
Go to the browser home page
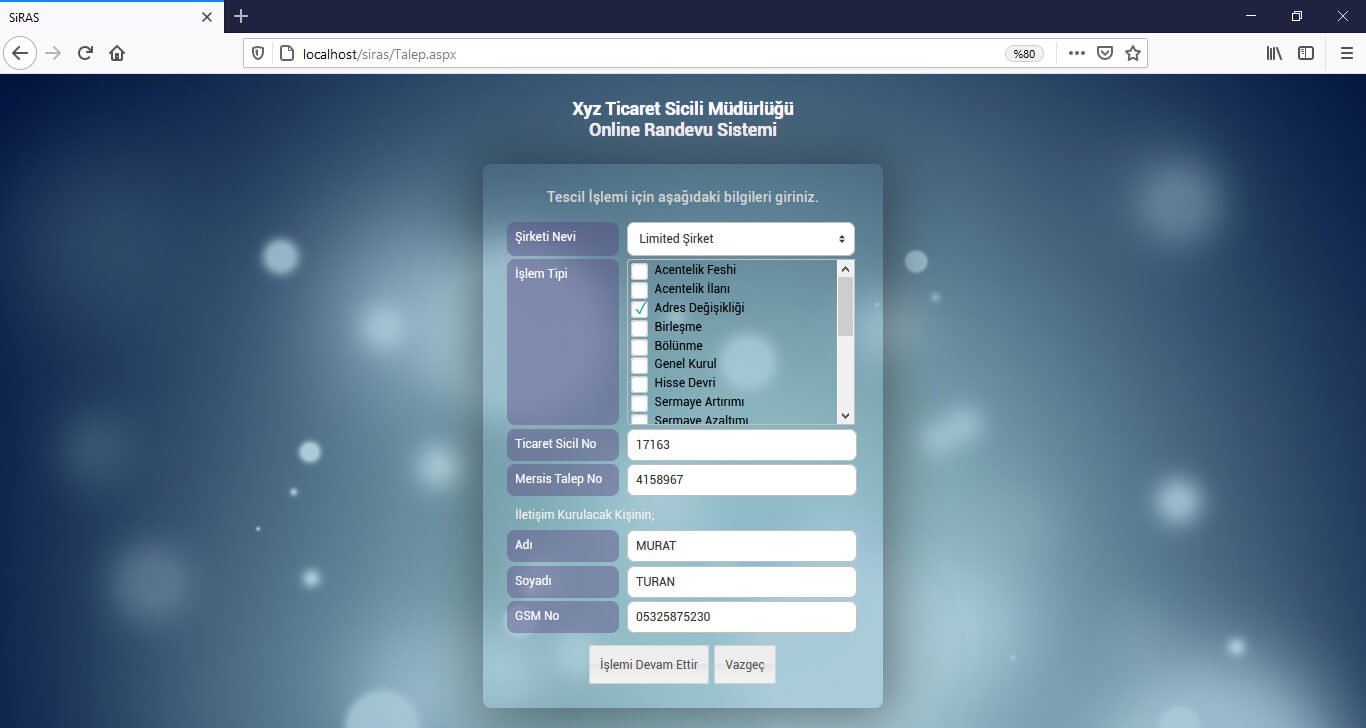(117, 53)
